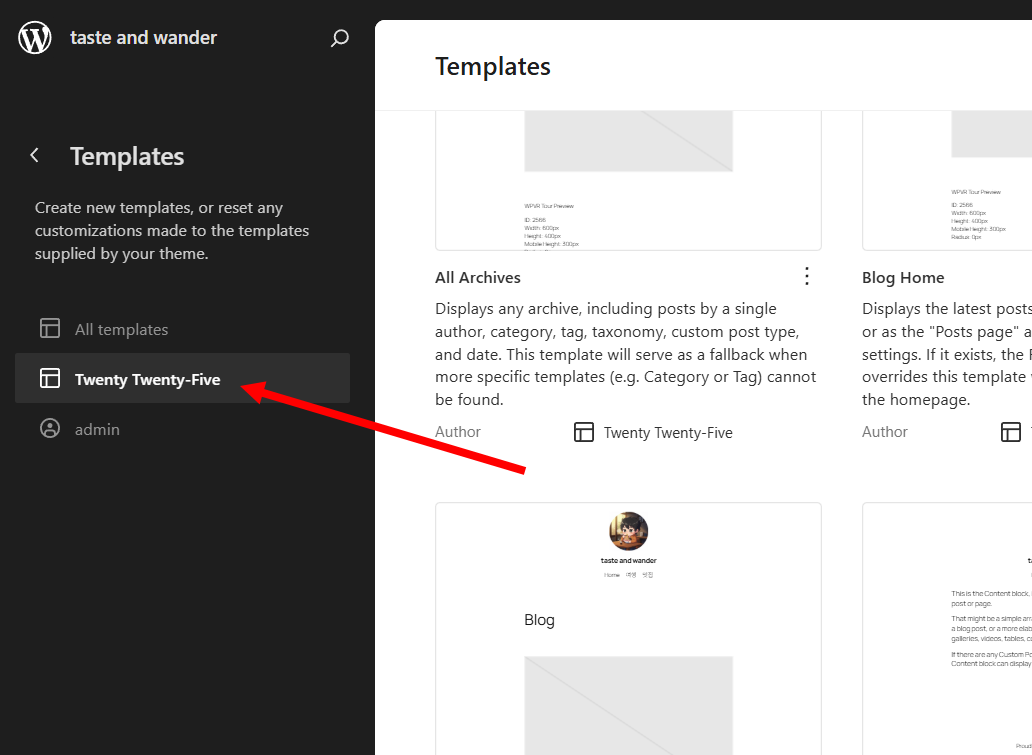The width and height of the screenshot is (1032, 755).
Task: Click layout icon beside All Archives author
Action: click(584, 432)
